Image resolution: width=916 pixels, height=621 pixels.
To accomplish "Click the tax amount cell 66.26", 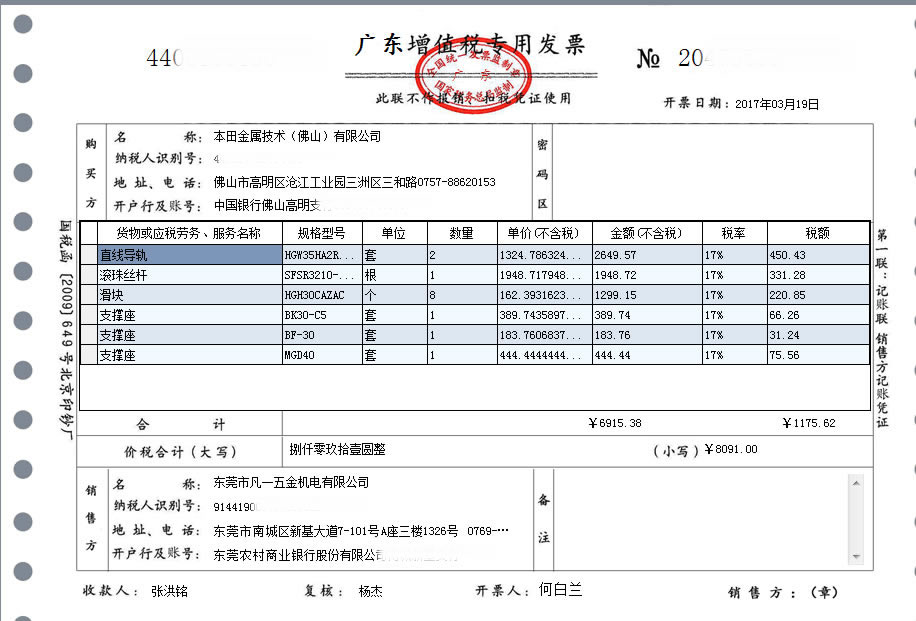I will pyautogui.click(x=818, y=315).
